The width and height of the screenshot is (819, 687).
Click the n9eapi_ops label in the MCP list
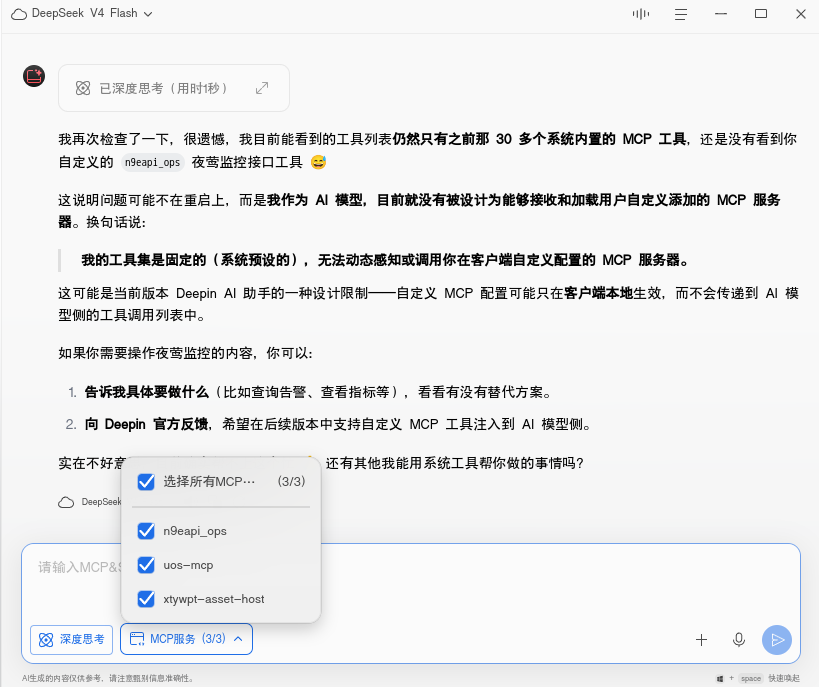195,531
